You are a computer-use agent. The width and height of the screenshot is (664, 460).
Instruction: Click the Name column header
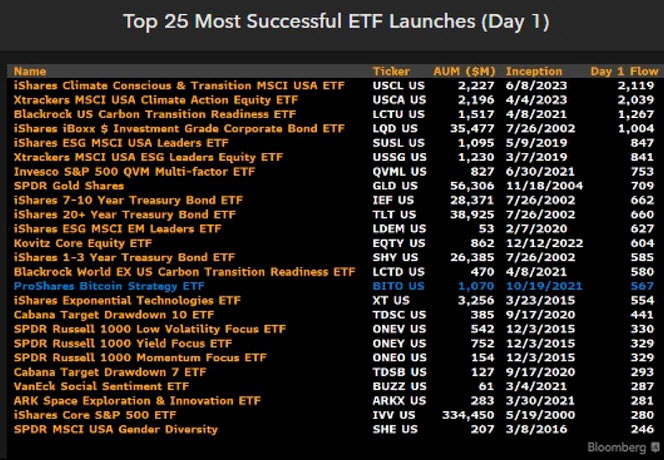click(30, 72)
